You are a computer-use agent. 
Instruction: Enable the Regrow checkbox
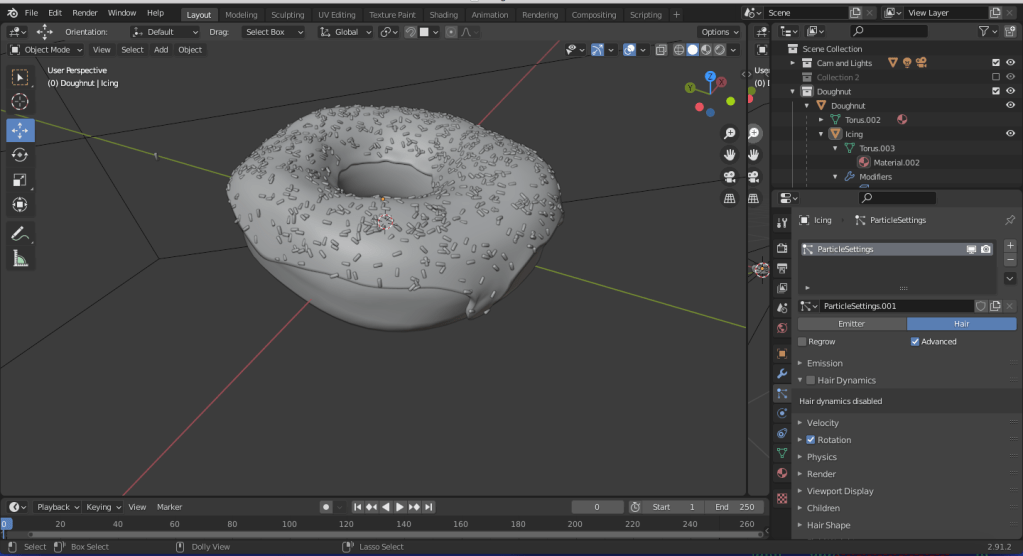802,341
